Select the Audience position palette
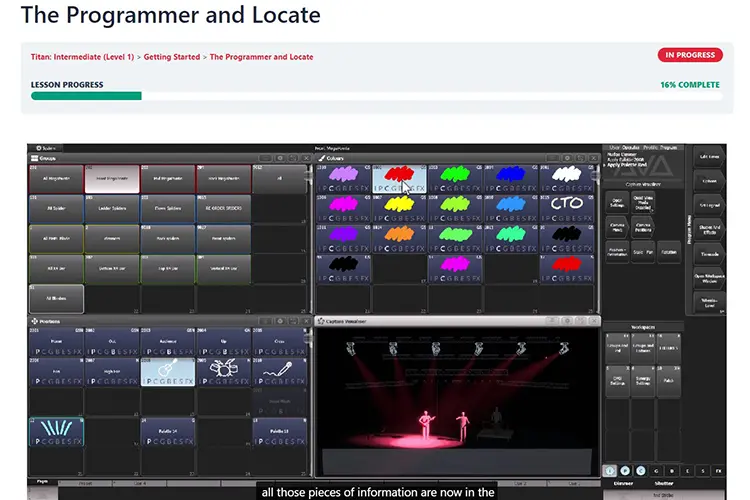 167,342
